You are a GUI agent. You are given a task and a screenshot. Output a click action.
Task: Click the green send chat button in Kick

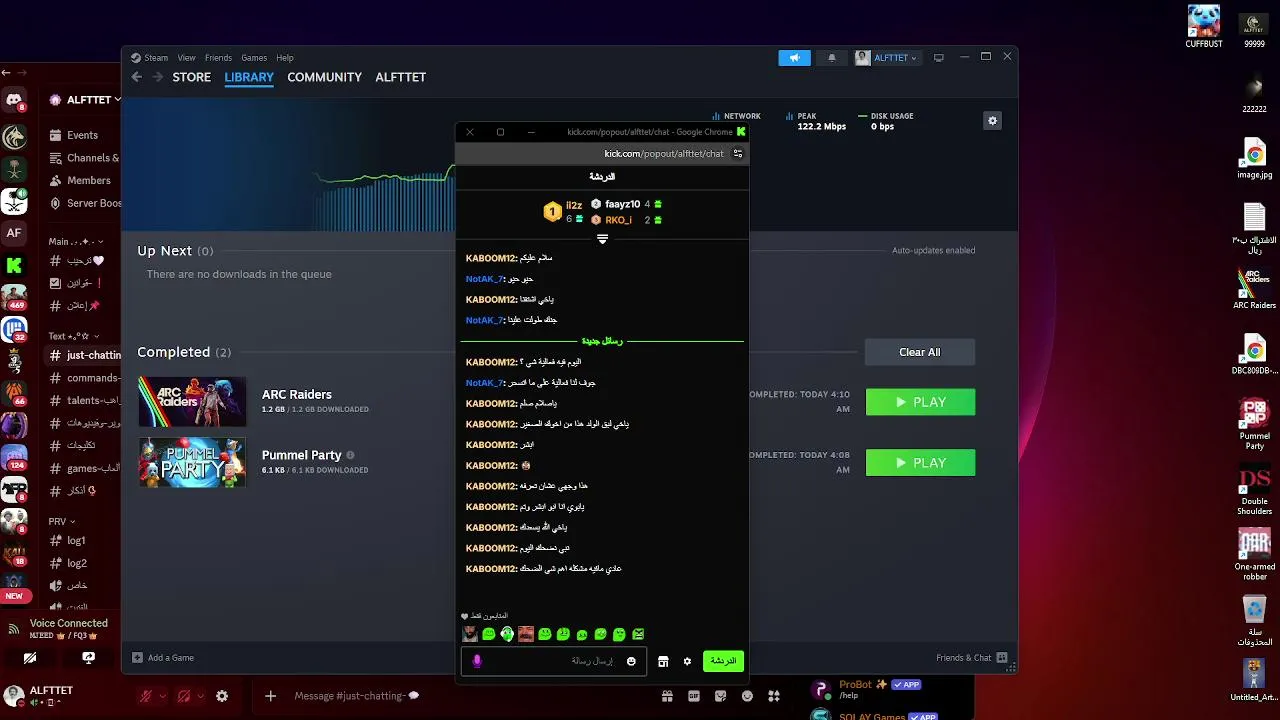[723, 661]
